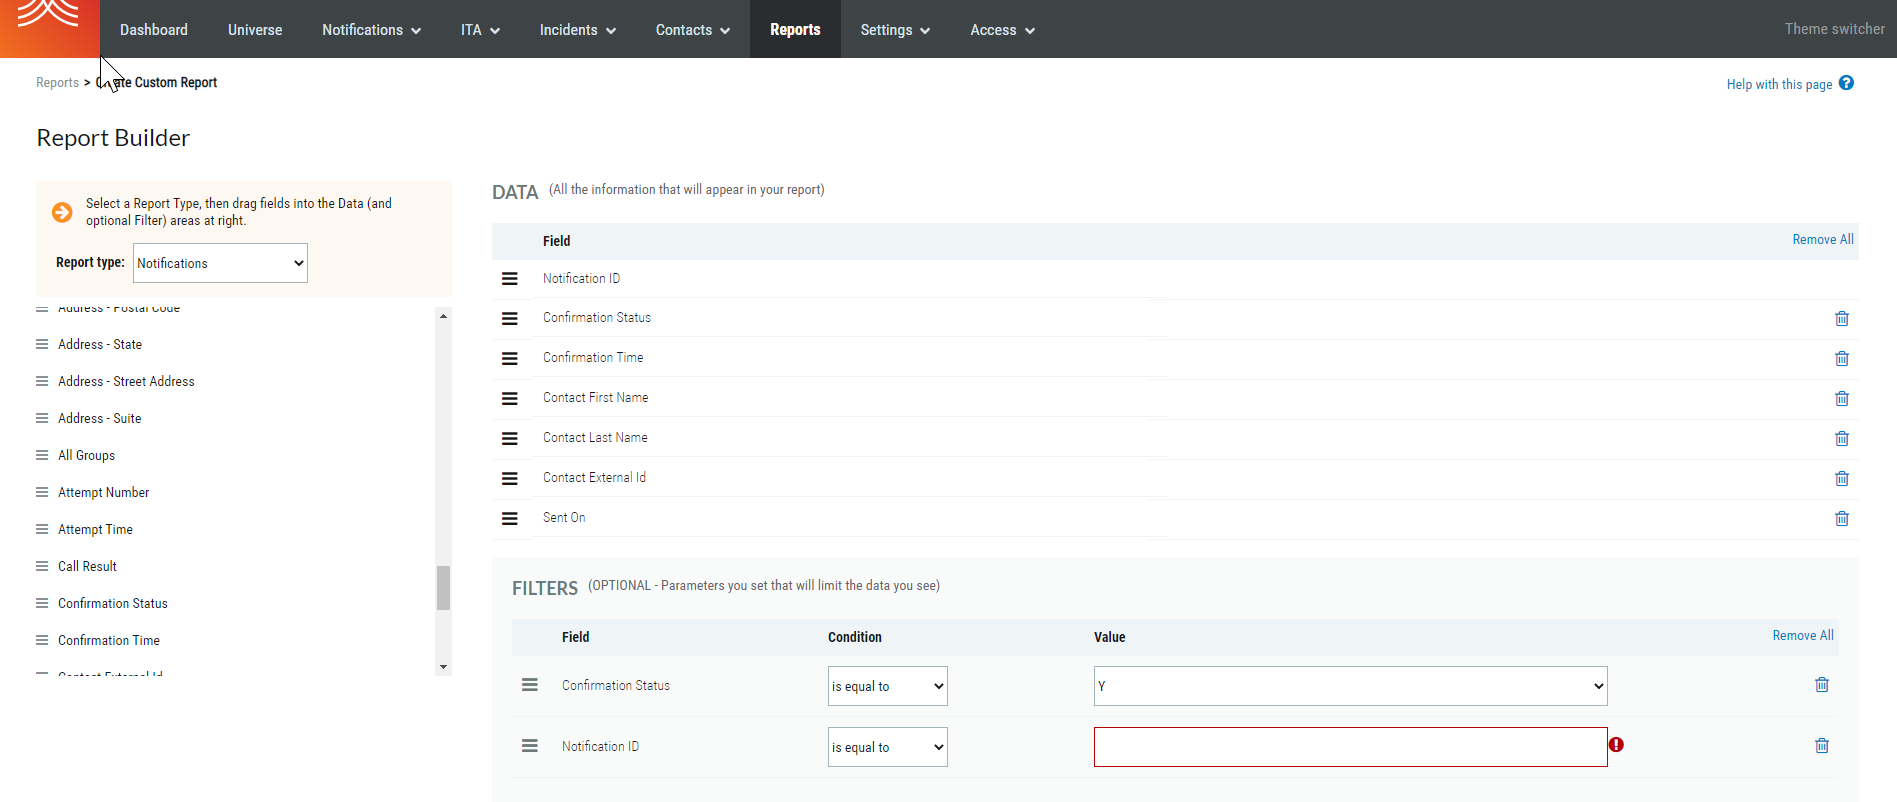Delete the Confirmation Status data field
1897x802 pixels.
click(x=1841, y=318)
